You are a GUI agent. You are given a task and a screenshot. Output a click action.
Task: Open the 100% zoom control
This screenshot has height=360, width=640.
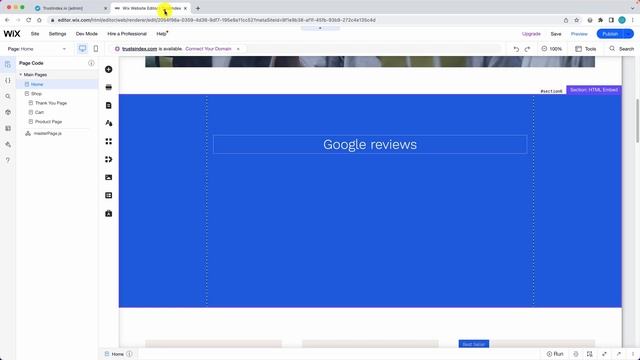551,49
